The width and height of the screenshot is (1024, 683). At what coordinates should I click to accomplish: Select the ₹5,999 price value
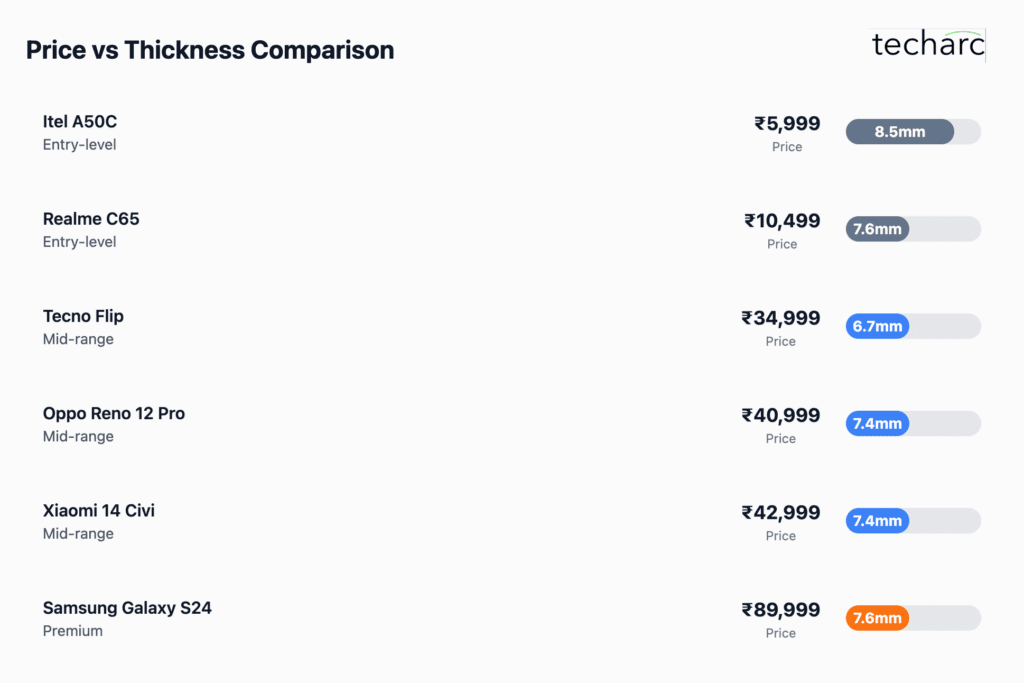tap(787, 123)
